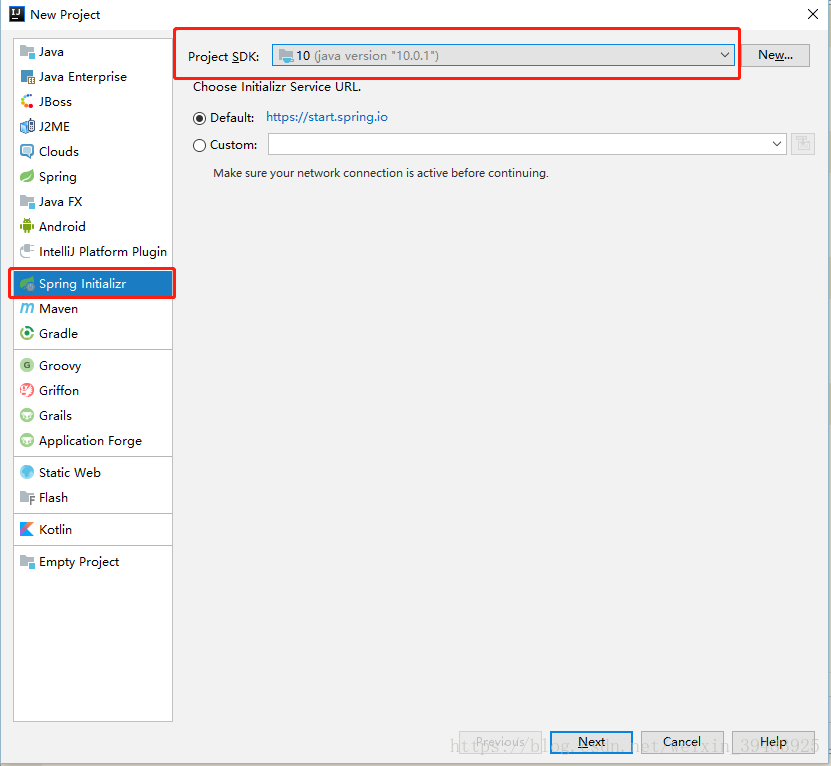The width and height of the screenshot is (831, 766).
Task: Click the IntelliJ Platform Plugin icon
Action: (27, 251)
